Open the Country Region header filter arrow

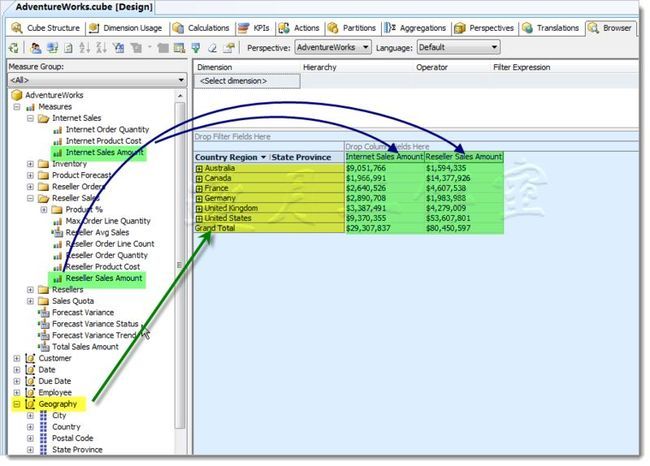pos(263,158)
